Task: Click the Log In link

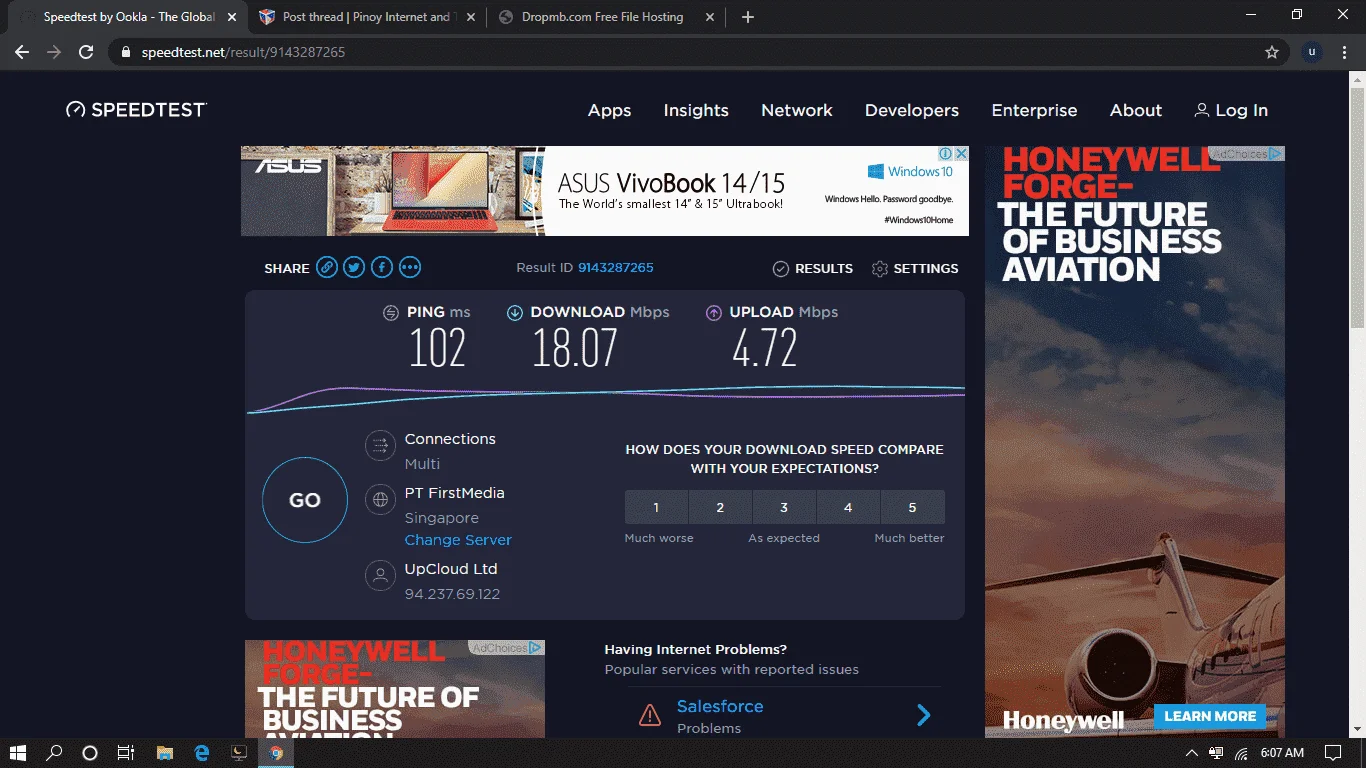Action: (1231, 110)
